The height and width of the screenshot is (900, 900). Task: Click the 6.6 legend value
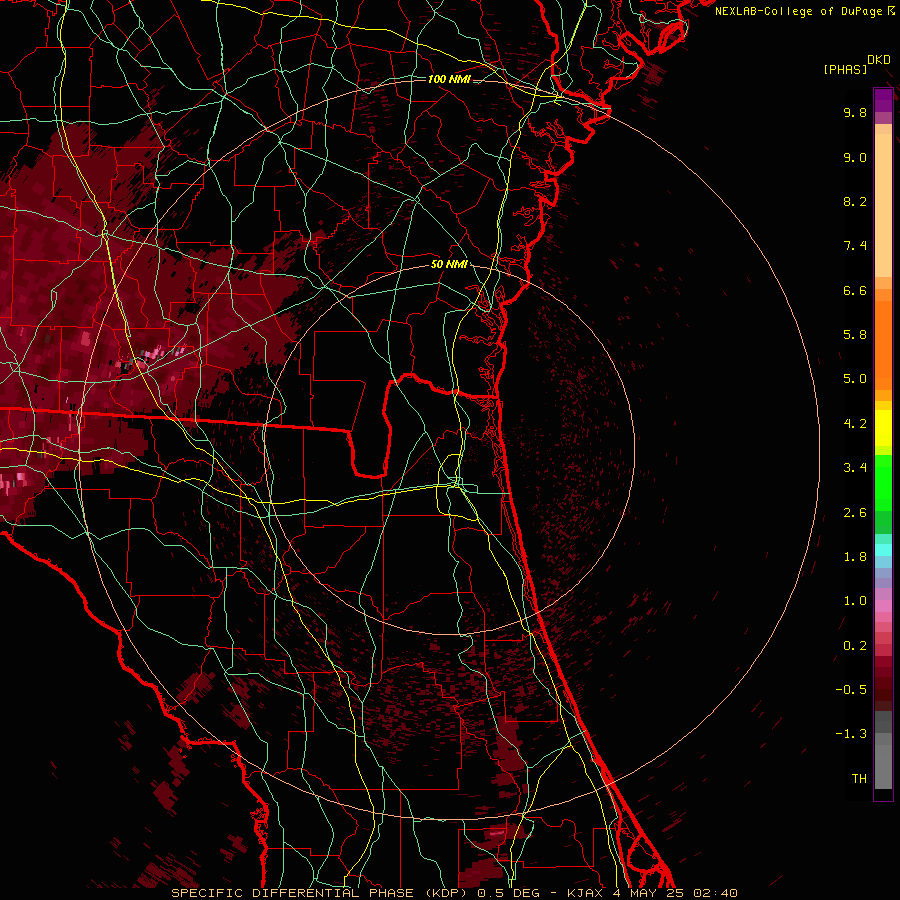tap(855, 290)
